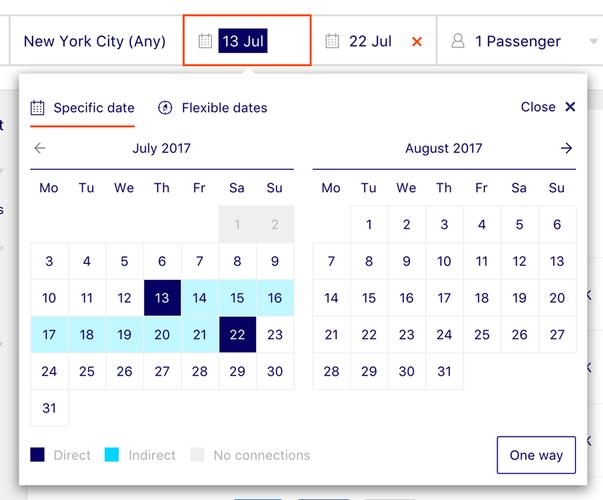Pick July 27 in the calendar
The height and width of the screenshot is (500, 603).
tap(162, 371)
